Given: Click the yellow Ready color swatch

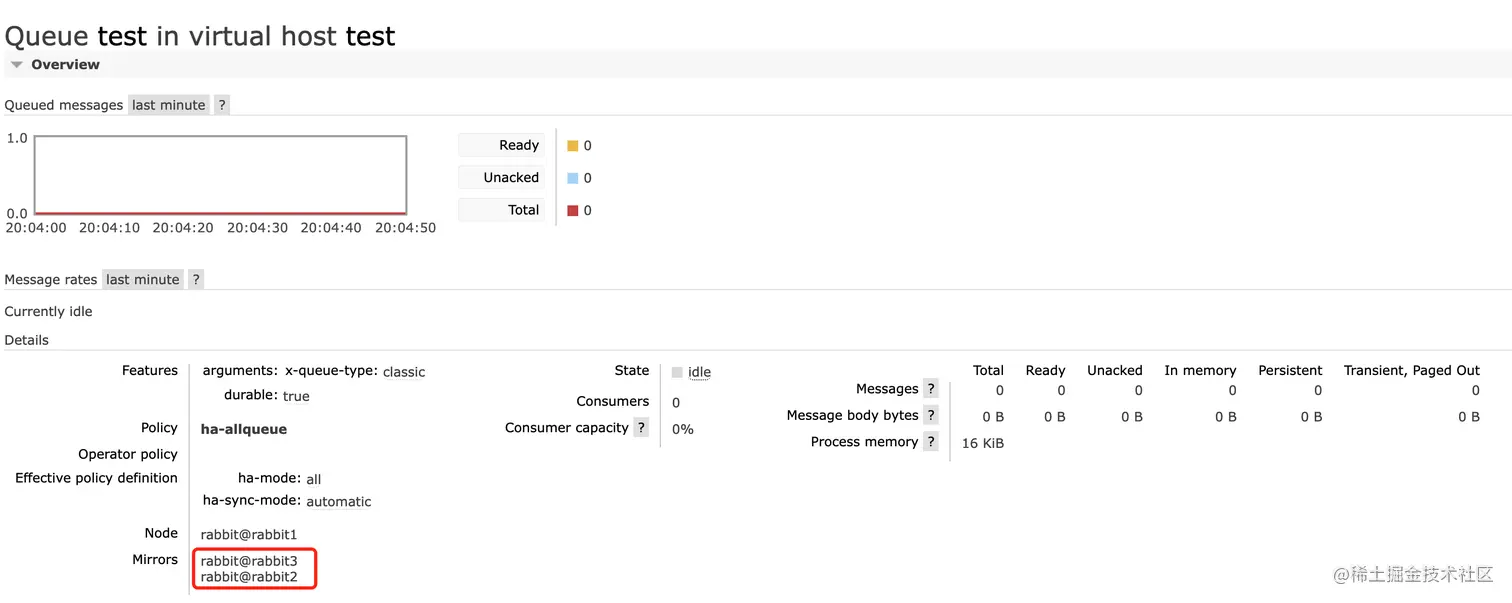Looking at the screenshot, I should pyautogui.click(x=573, y=146).
